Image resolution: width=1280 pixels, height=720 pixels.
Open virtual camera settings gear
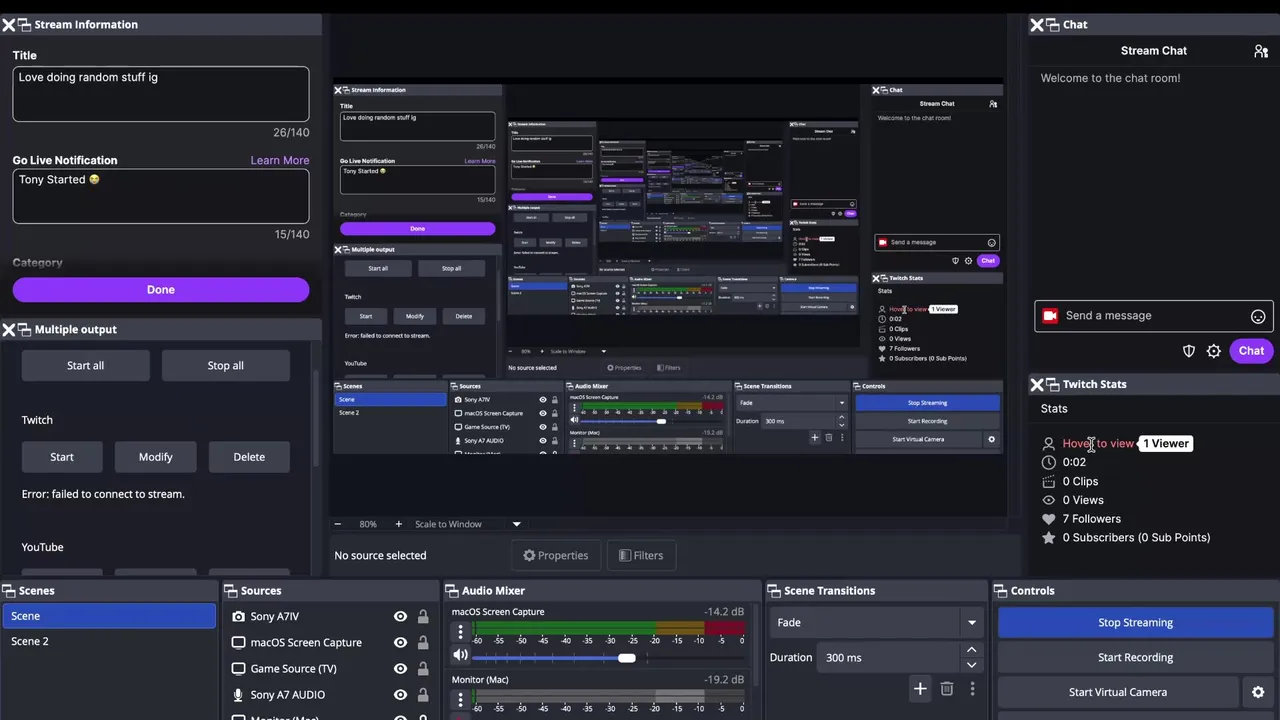[x=1259, y=692]
